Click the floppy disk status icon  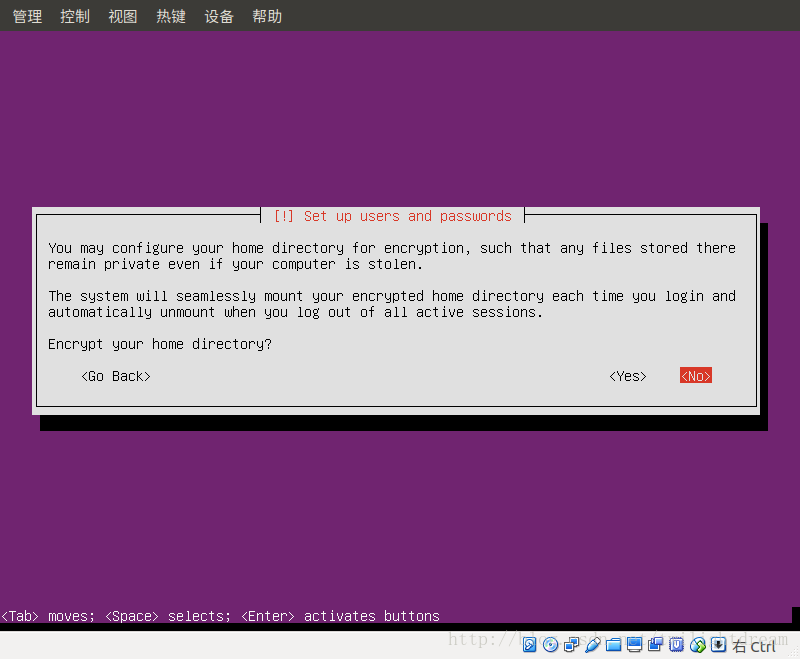572,644
